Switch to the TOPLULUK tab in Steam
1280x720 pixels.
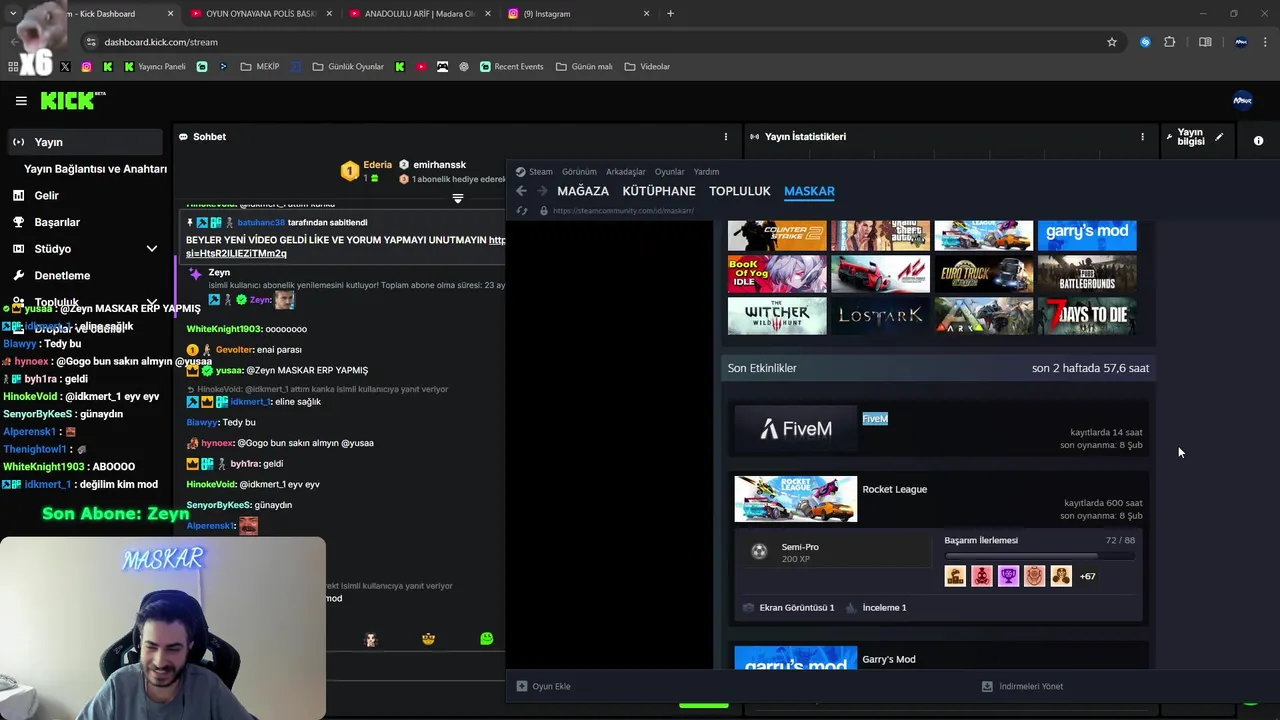click(x=740, y=191)
